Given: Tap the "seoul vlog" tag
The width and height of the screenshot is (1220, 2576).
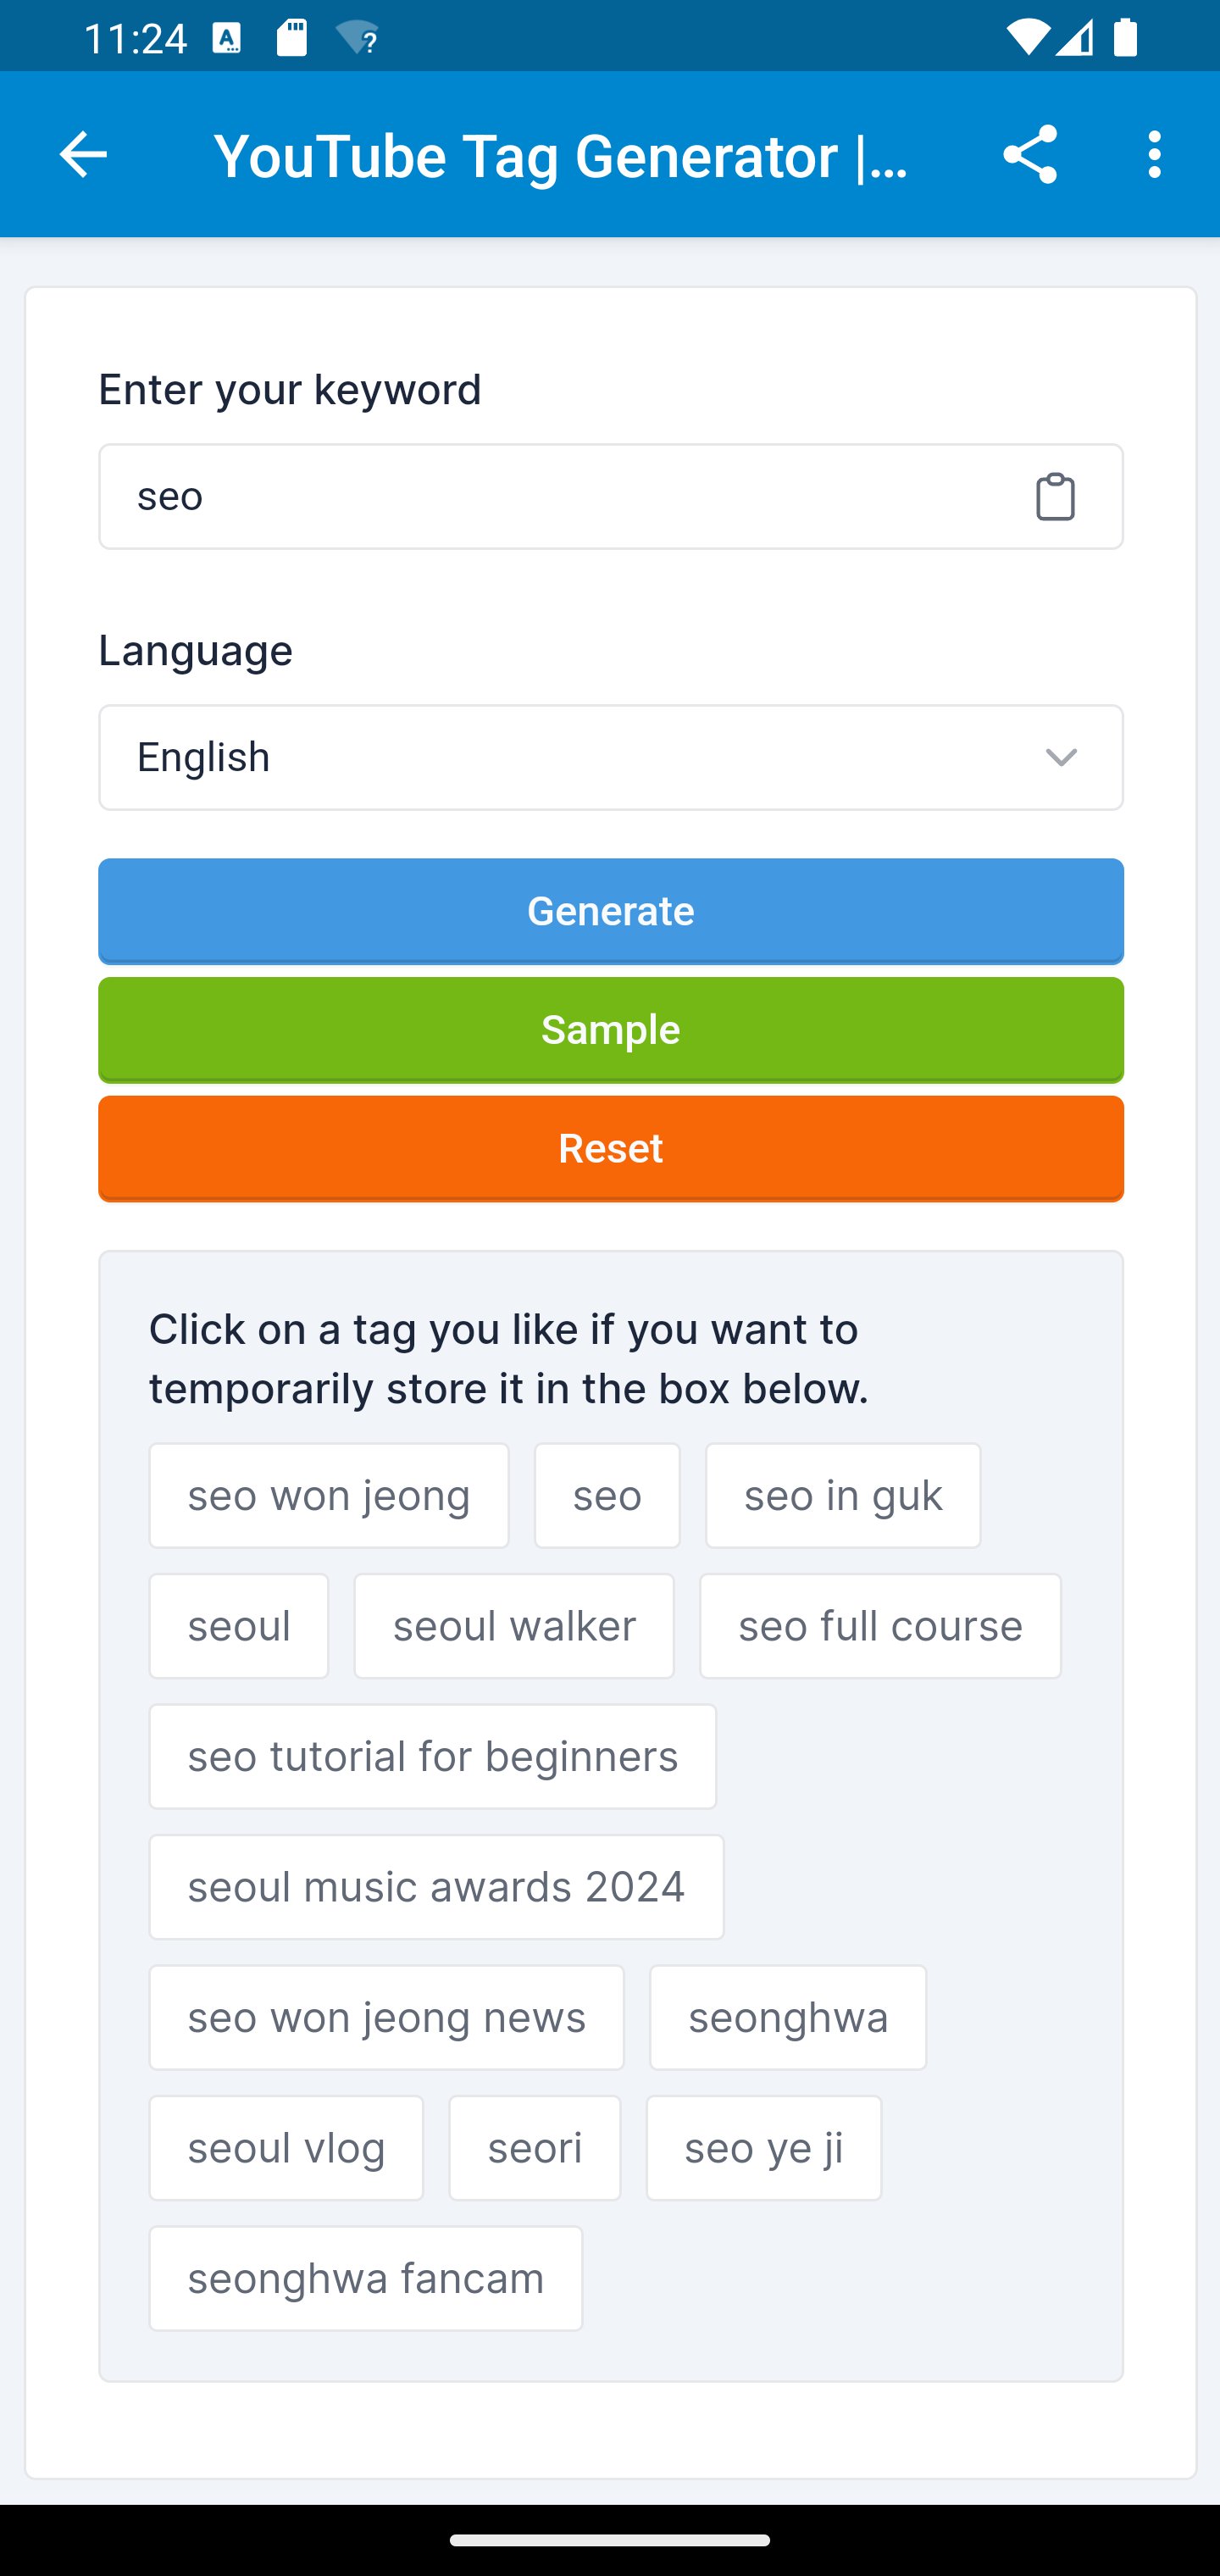Looking at the screenshot, I should click(286, 2148).
